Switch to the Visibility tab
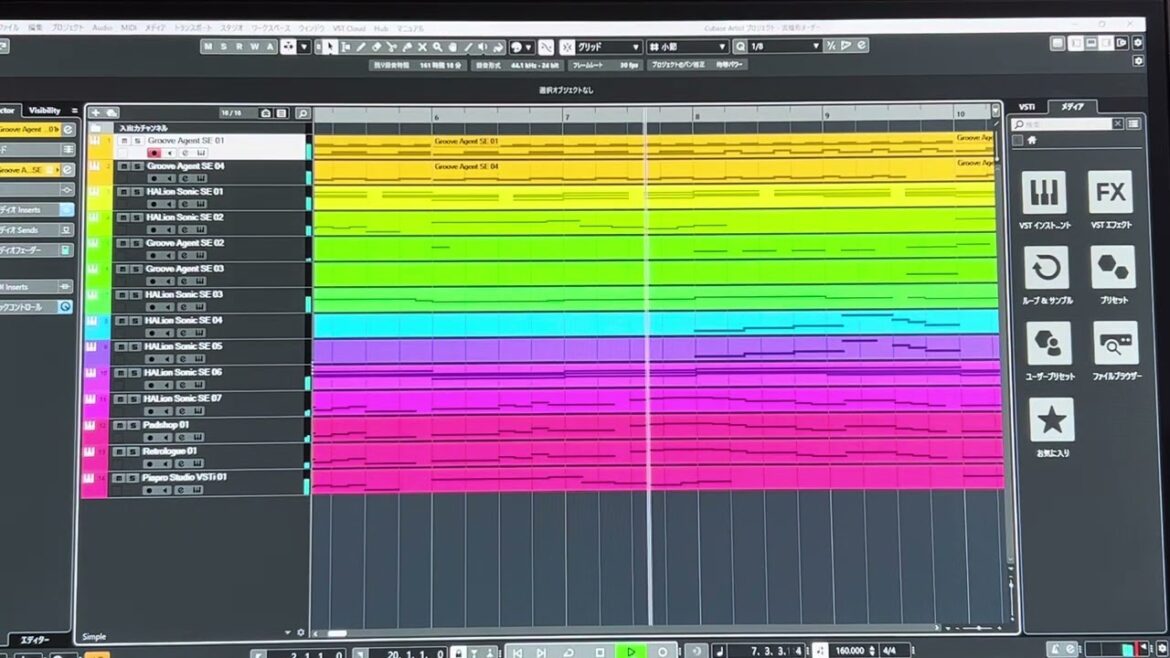This screenshot has width=1170, height=658. coord(44,110)
